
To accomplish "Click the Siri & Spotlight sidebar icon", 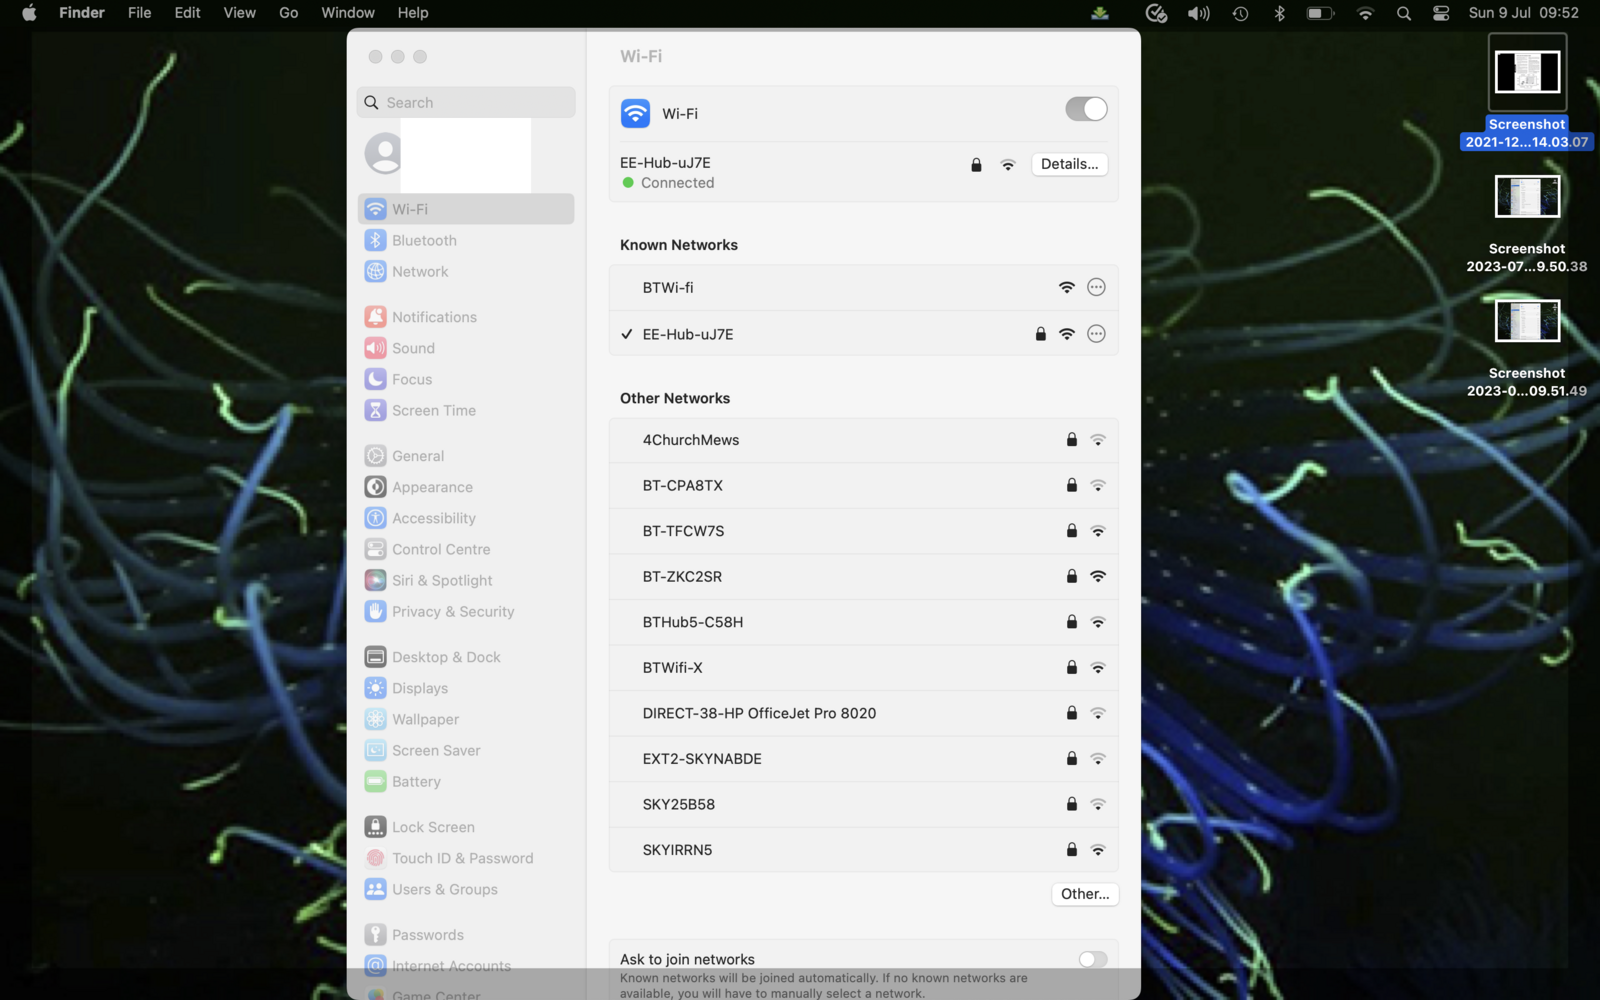I will point(376,580).
